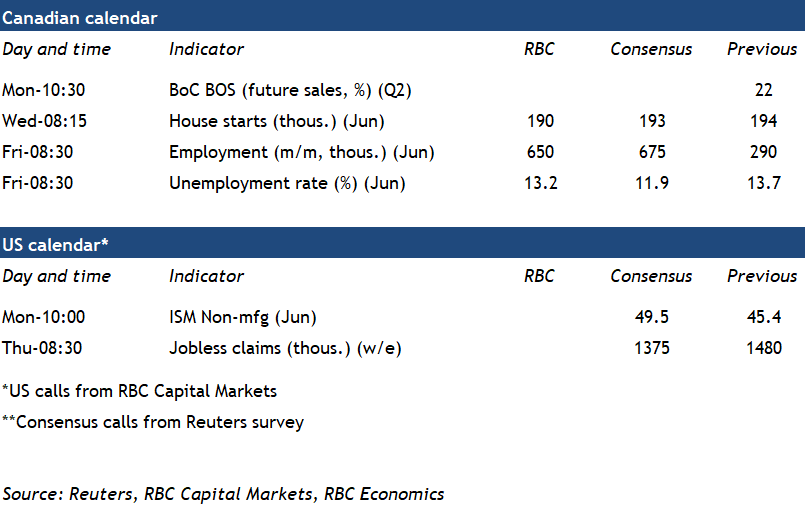This screenshot has height=519, width=805.
Task: Select the BoC BOS future sales indicator
Action: (x=290, y=90)
